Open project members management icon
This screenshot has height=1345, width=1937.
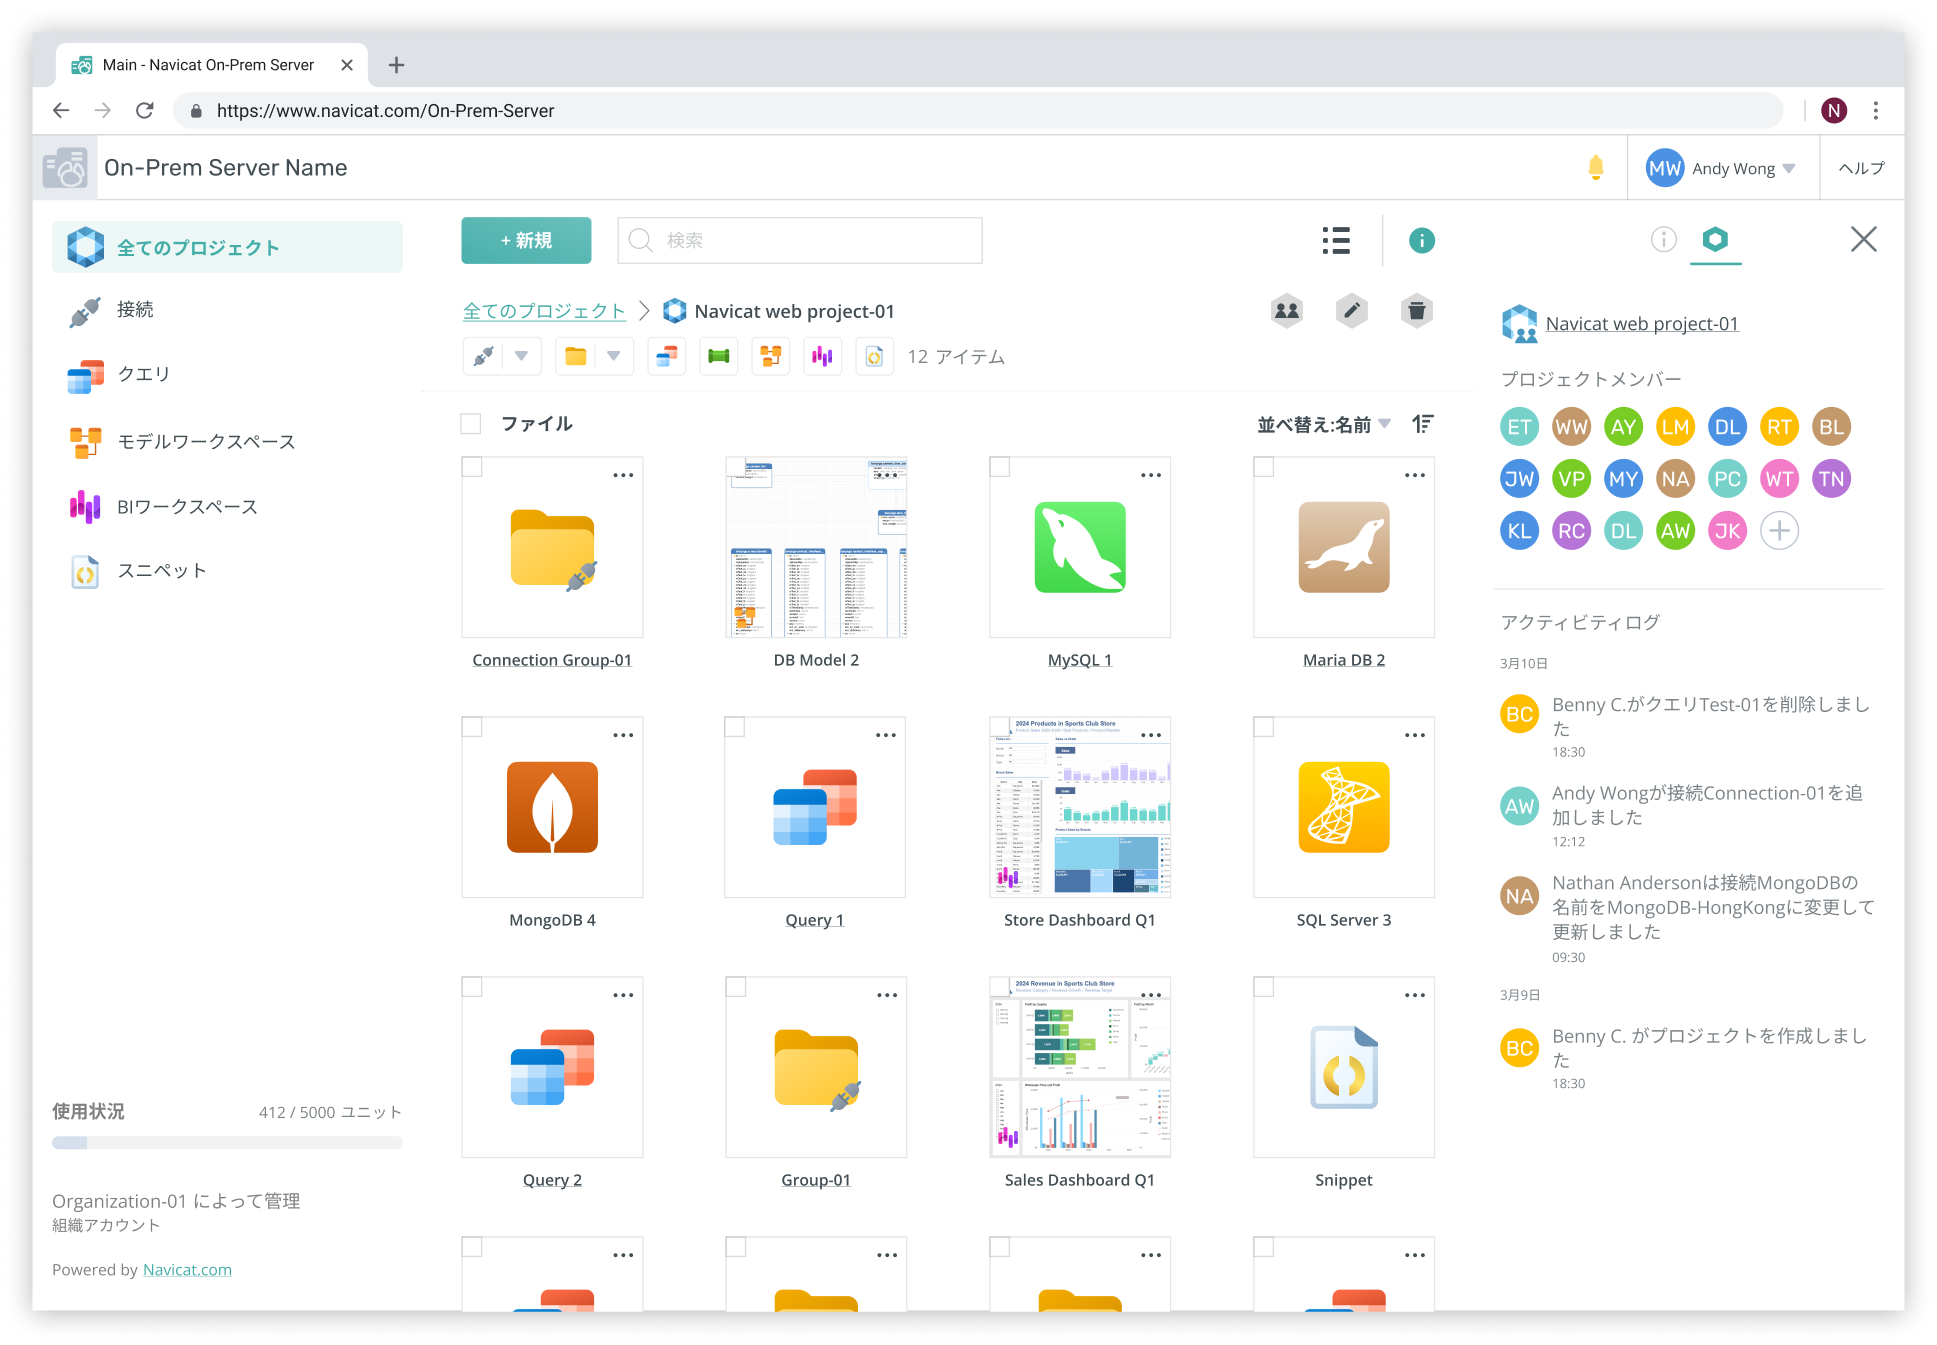pos(1287,311)
